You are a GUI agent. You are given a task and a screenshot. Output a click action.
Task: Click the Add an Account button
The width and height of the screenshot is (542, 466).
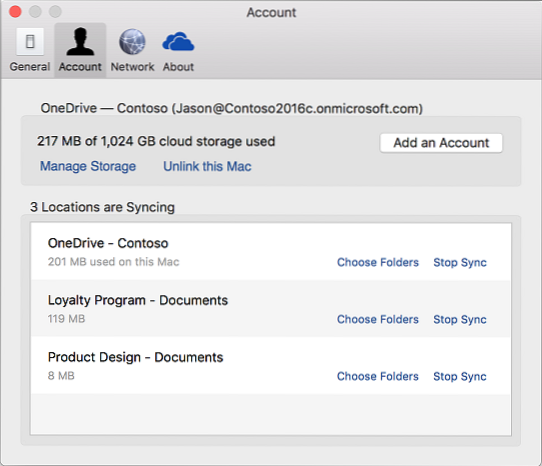coord(441,143)
